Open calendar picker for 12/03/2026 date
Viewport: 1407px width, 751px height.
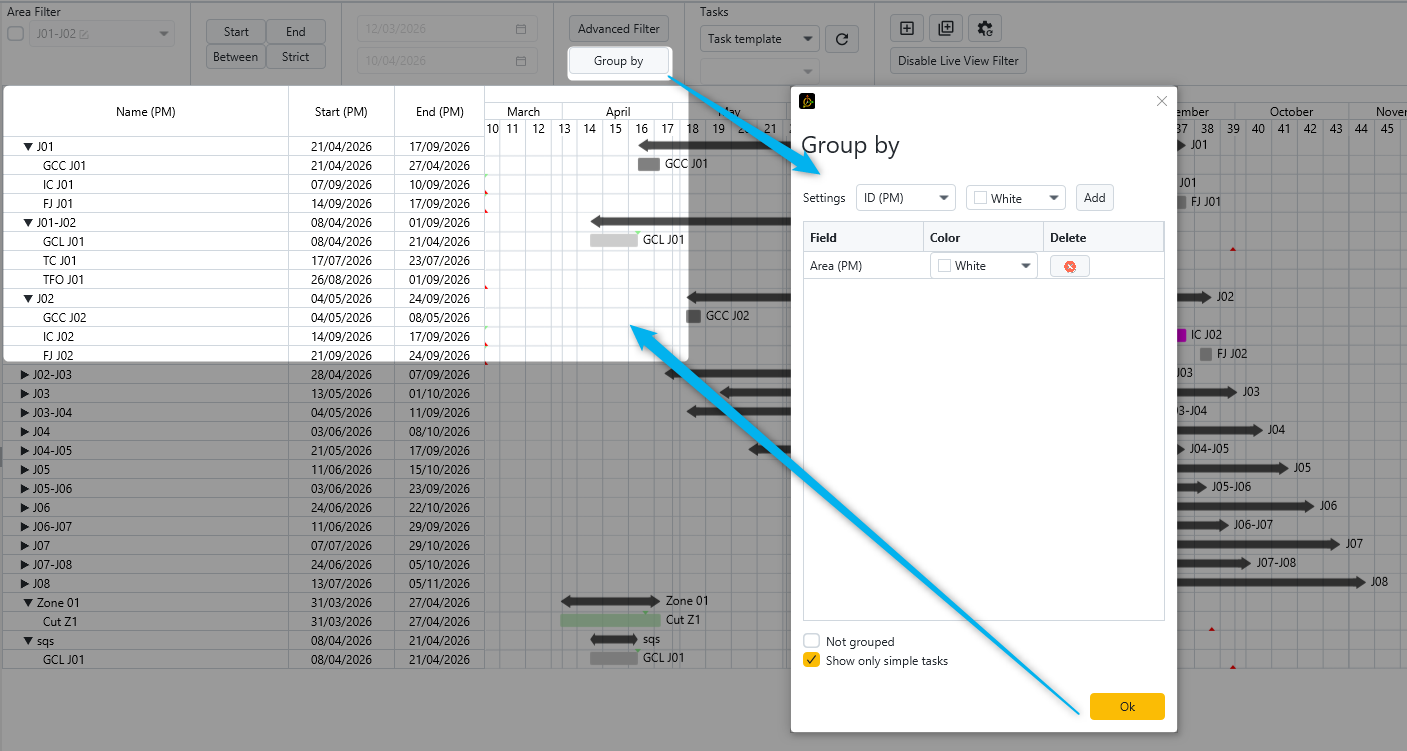pyautogui.click(x=521, y=30)
